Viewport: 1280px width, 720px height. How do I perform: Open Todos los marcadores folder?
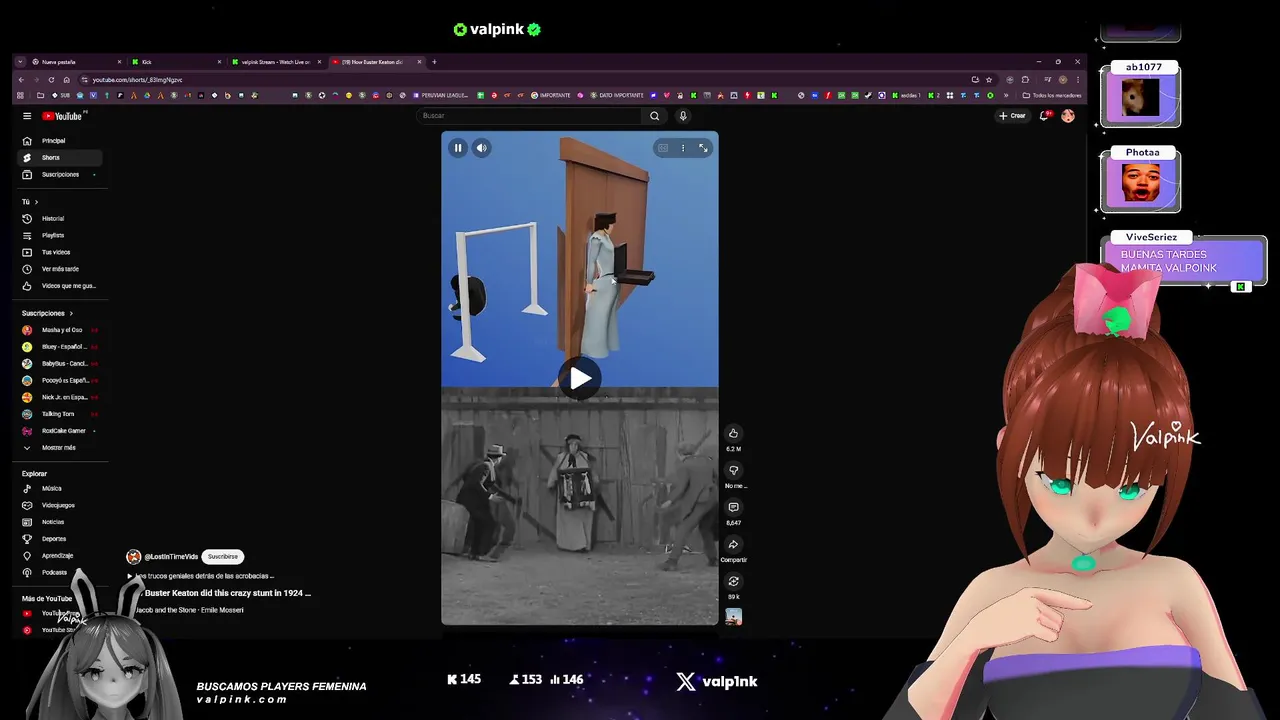tap(1052, 96)
